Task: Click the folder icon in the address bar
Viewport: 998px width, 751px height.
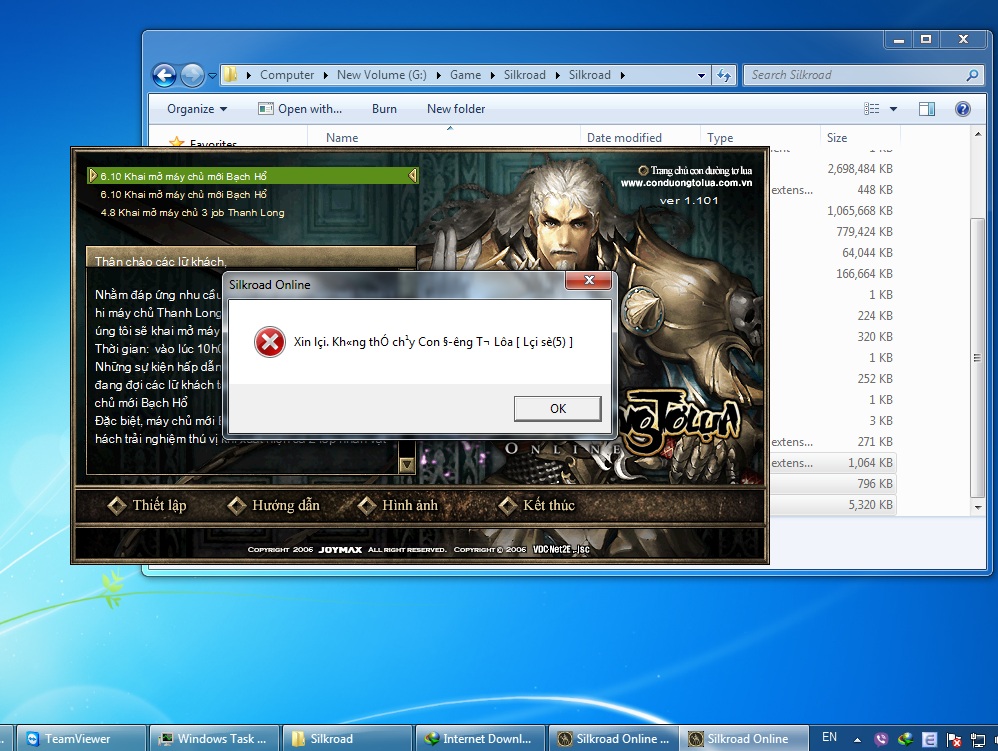Action: click(x=230, y=75)
